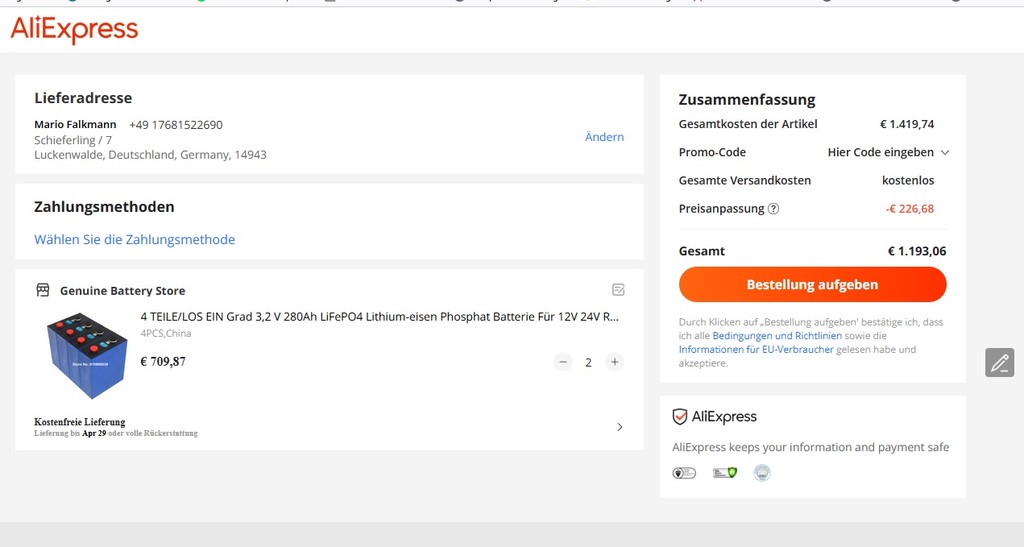Expand the Promo-Code dropdown chevron
Screen dimensions: 1024x547
coord(944,153)
